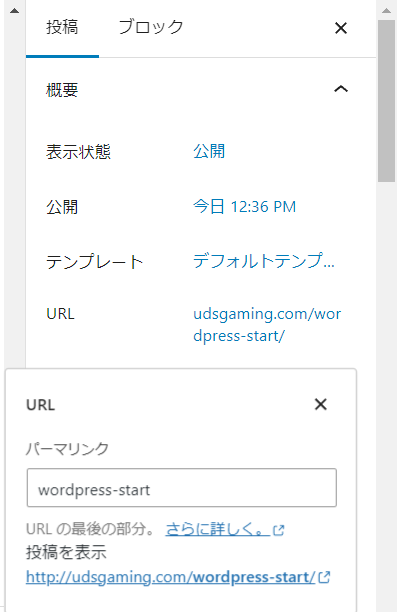Screen dimensions: 397x612
Task: Collapse the 概要 panel chevron
Action: pos(341,89)
